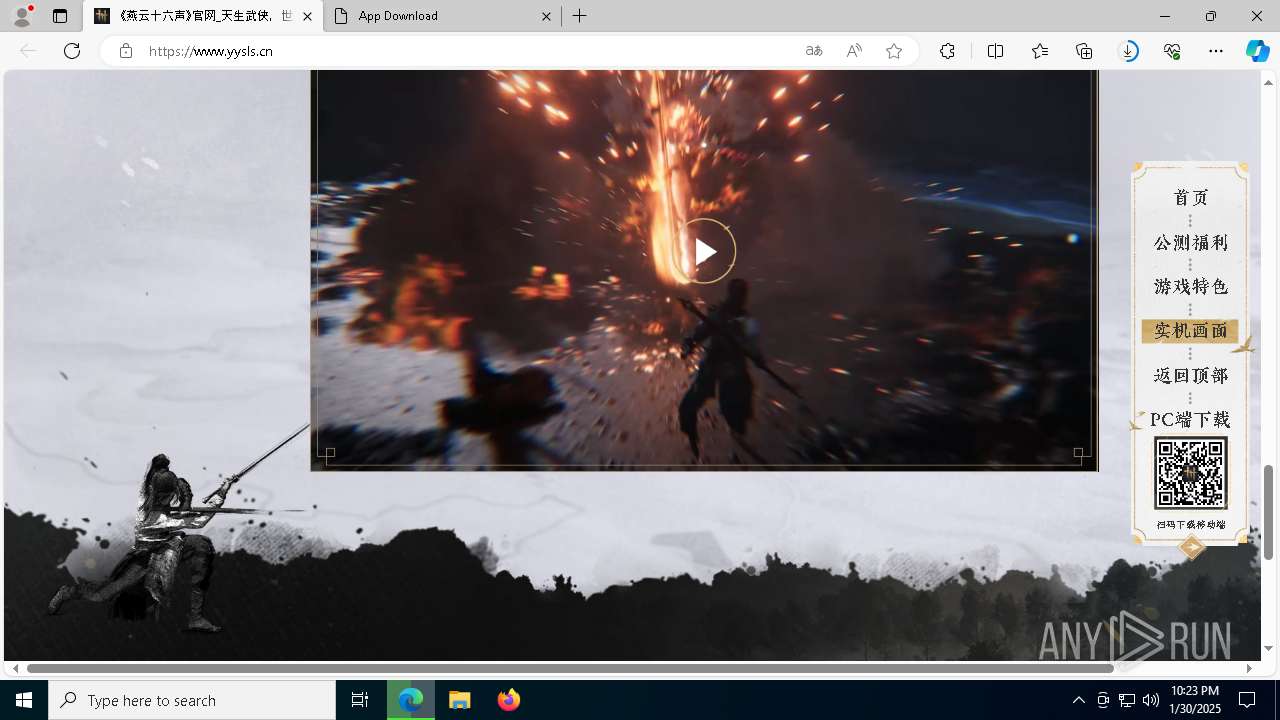This screenshot has height=720, width=1280.
Task: Play the gameplay video
Action: point(705,251)
